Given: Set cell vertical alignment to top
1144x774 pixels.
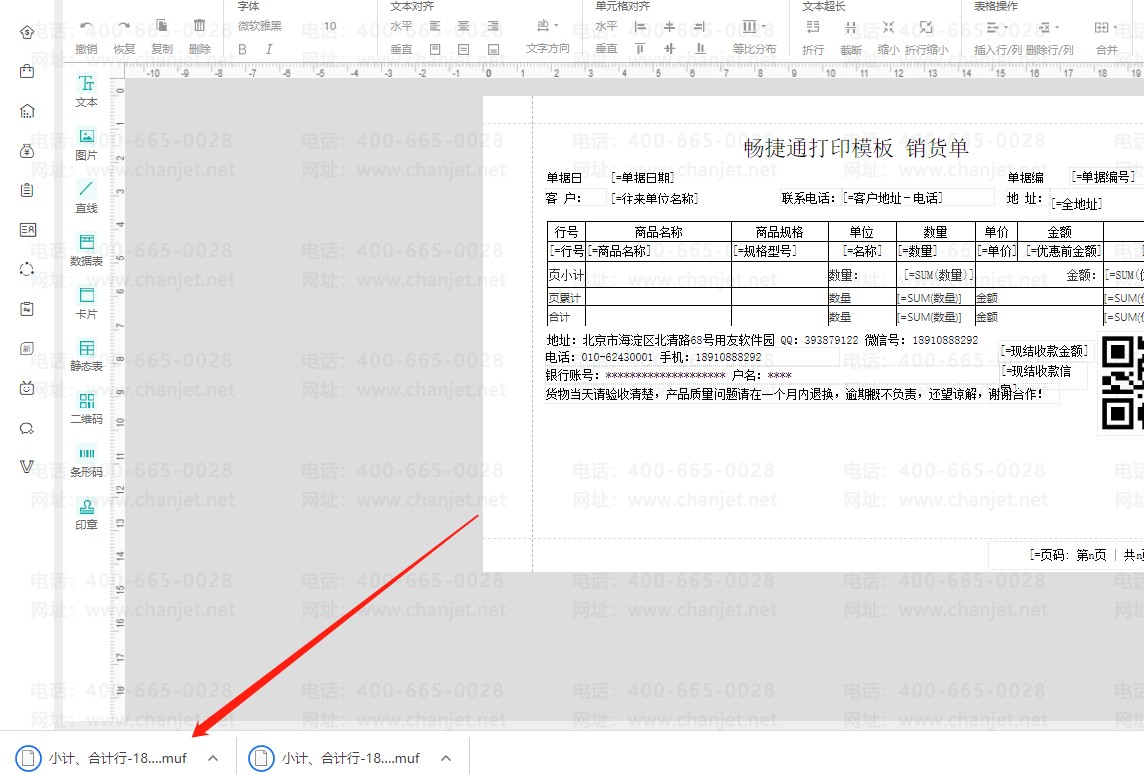Looking at the screenshot, I should click(640, 49).
